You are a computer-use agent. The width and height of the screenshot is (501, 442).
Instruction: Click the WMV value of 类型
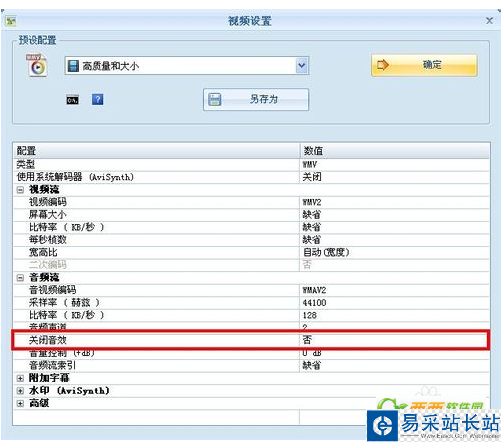pyautogui.click(x=310, y=164)
